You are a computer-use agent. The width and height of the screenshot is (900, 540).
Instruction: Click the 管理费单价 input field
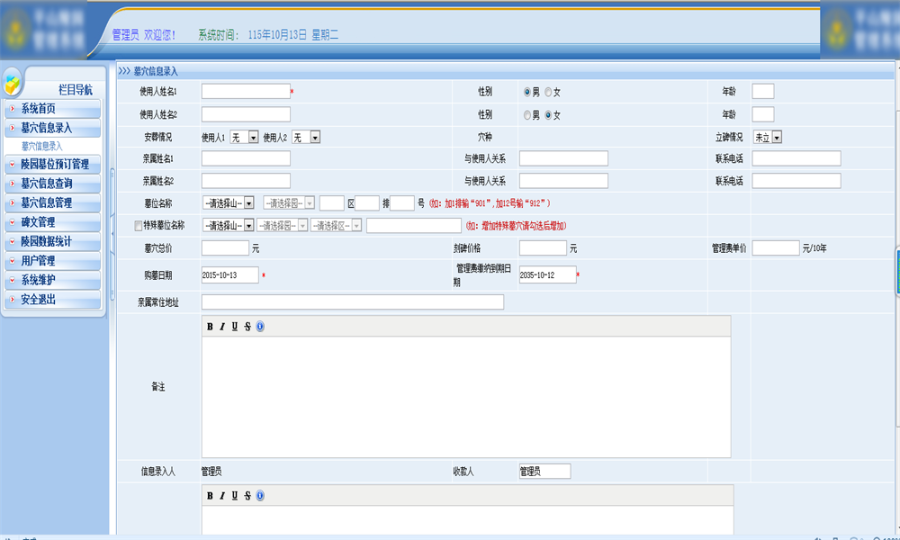pos(775,248)
